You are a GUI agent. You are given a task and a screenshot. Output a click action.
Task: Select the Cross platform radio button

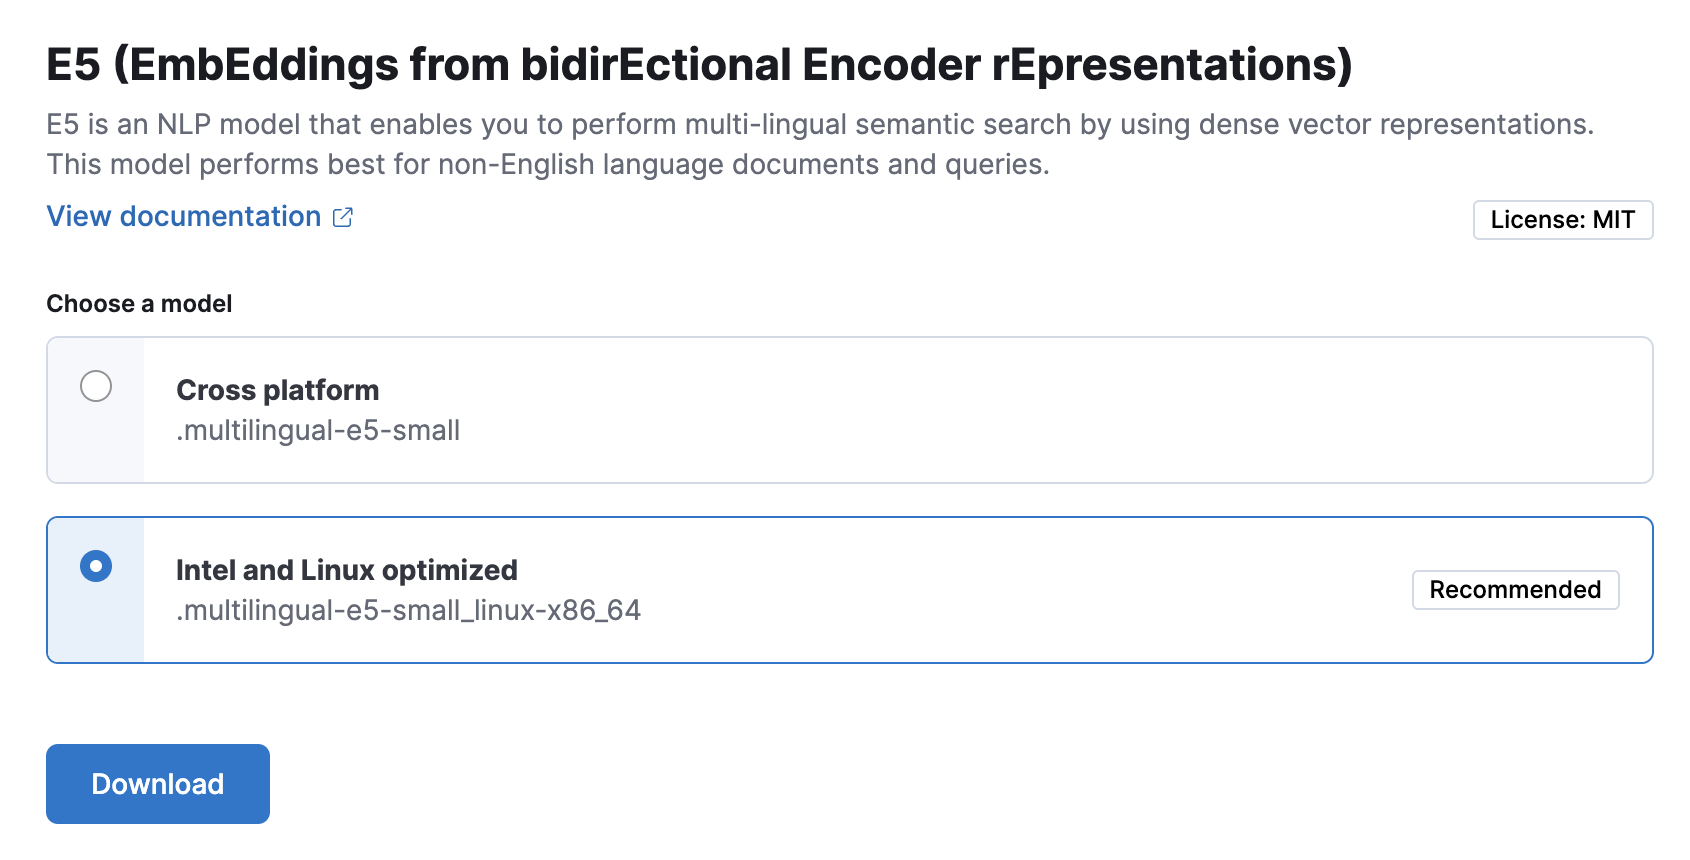96,386
